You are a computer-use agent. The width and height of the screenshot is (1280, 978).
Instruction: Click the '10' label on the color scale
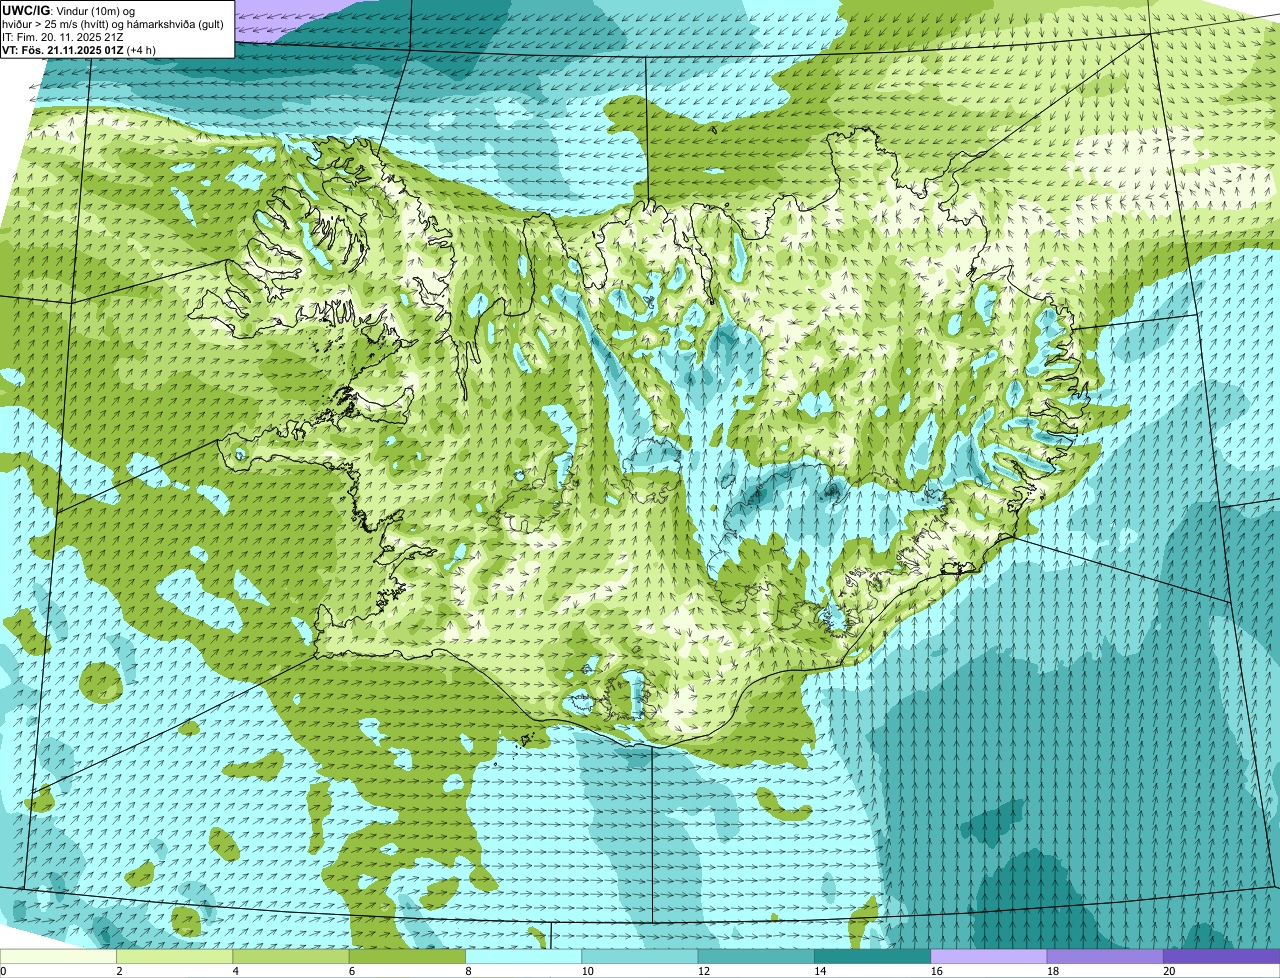[587, 971]
